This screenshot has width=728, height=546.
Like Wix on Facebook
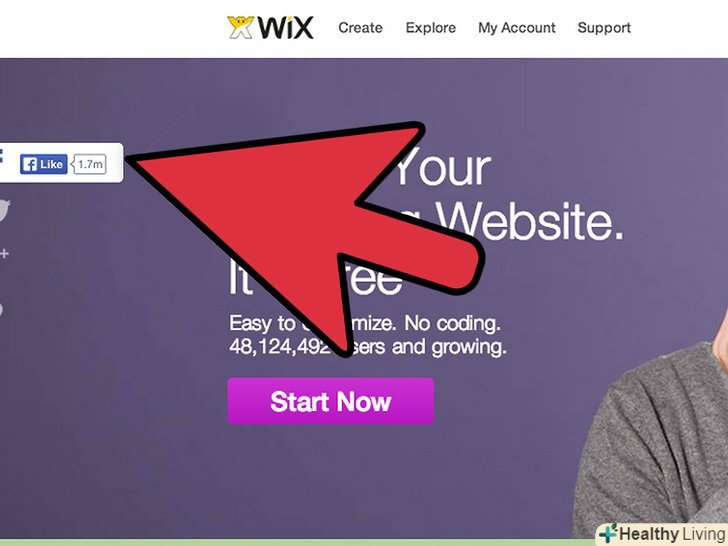44,164
